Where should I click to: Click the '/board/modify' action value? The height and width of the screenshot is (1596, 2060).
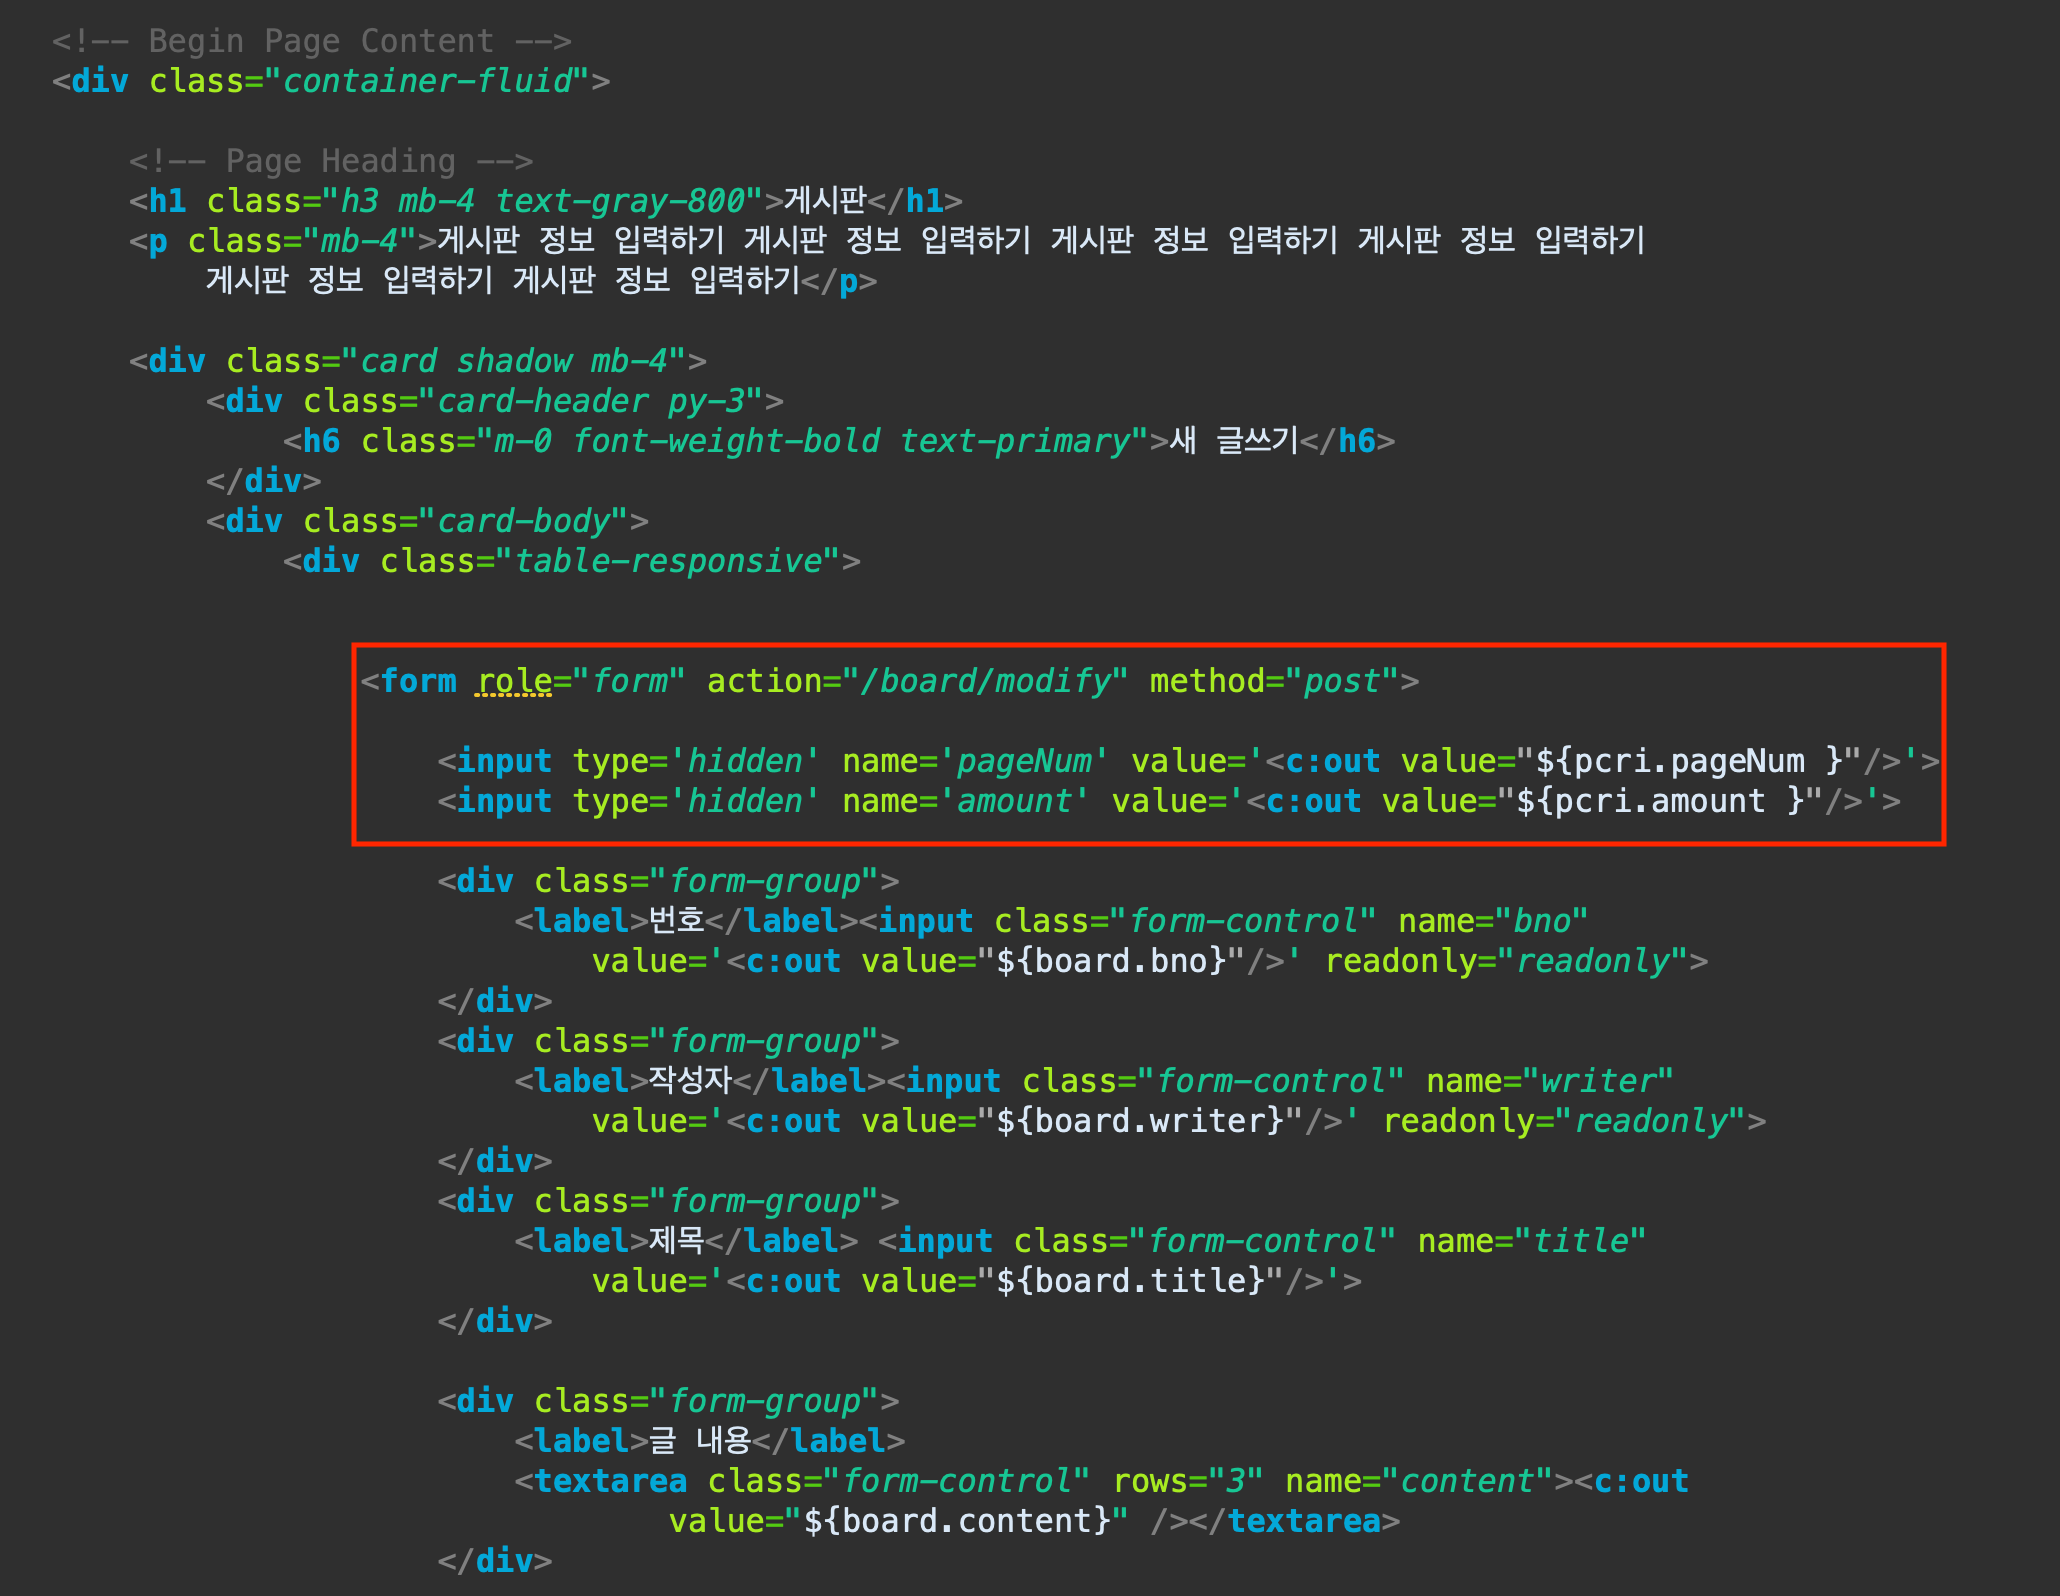pyautogui.click(x=984, y=681)
